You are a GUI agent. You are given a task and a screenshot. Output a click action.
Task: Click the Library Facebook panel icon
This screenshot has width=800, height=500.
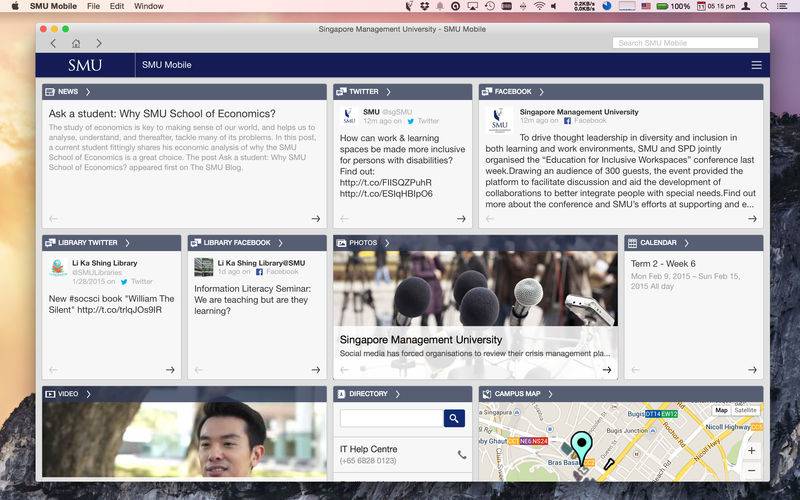coord(195,243)
